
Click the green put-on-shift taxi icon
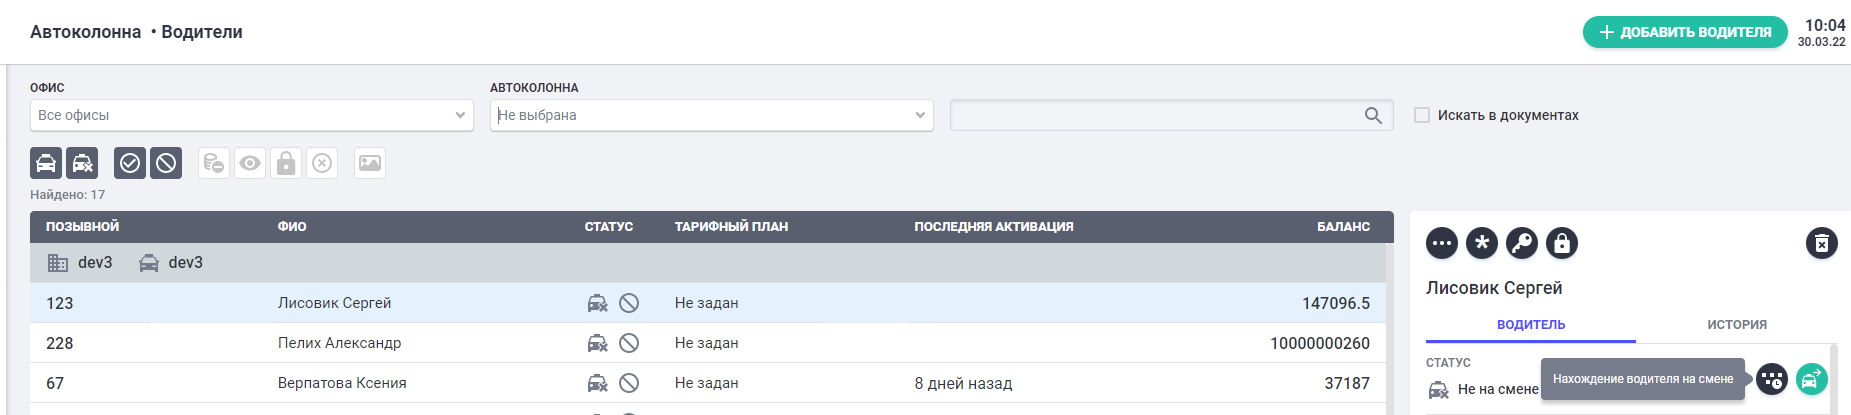[x=1811, y=379]
